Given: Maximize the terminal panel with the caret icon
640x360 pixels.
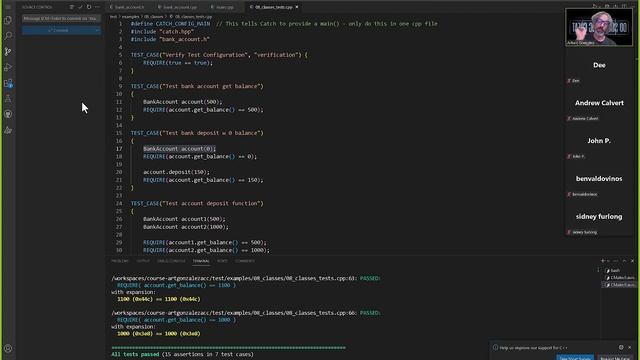Looking at the screenshot, I should (x=624, y=261).
